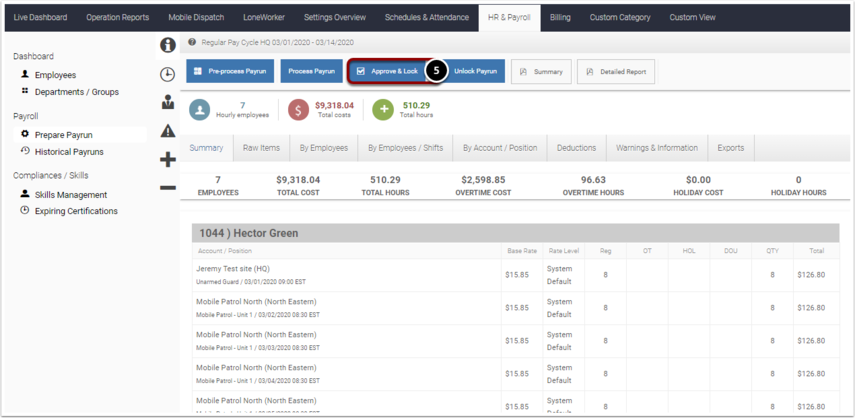Click the person icon in vertical toolbar
The height and width of the screenshot is (418, 855).
click(x=167, y=102)
